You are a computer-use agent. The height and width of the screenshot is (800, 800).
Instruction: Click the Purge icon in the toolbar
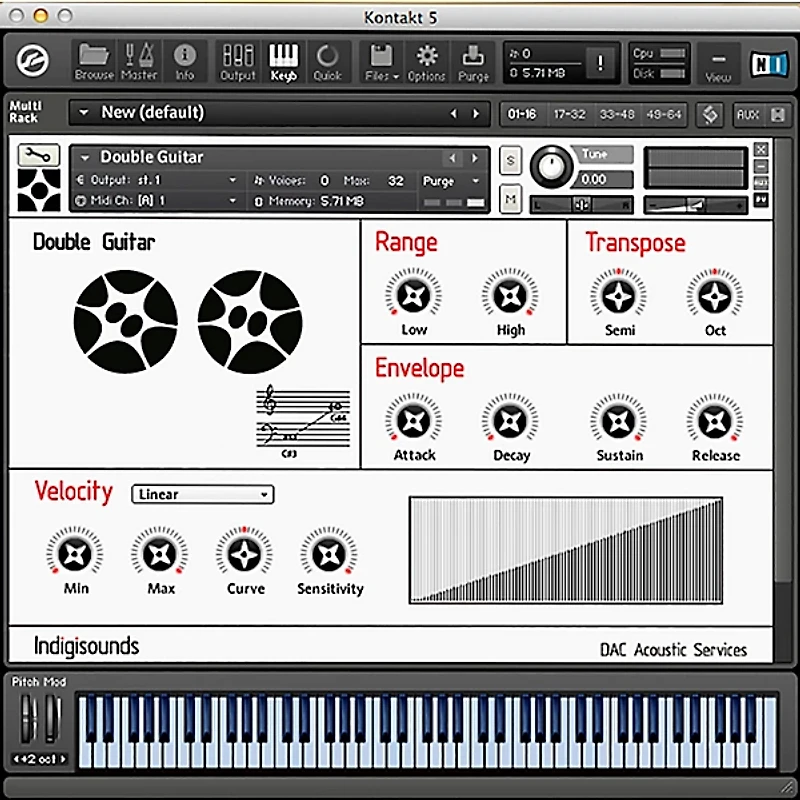point(472,60)
